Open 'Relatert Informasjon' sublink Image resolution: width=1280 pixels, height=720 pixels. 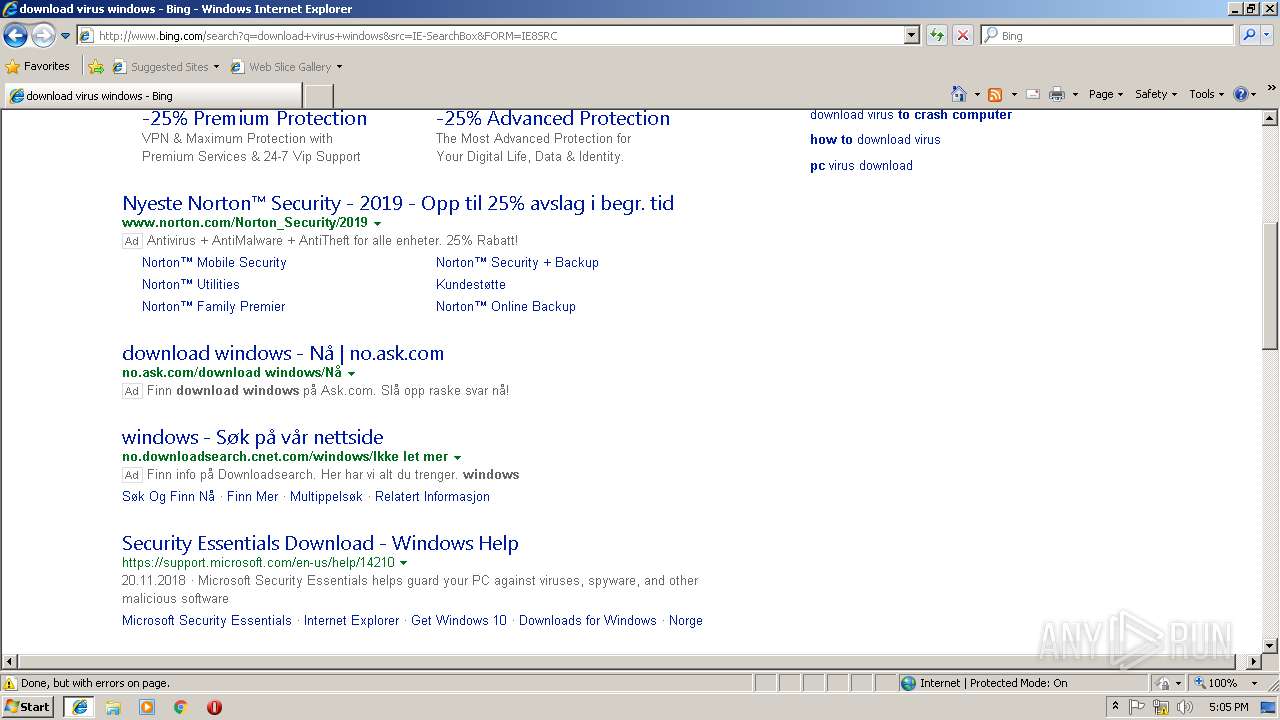(432, 496)
